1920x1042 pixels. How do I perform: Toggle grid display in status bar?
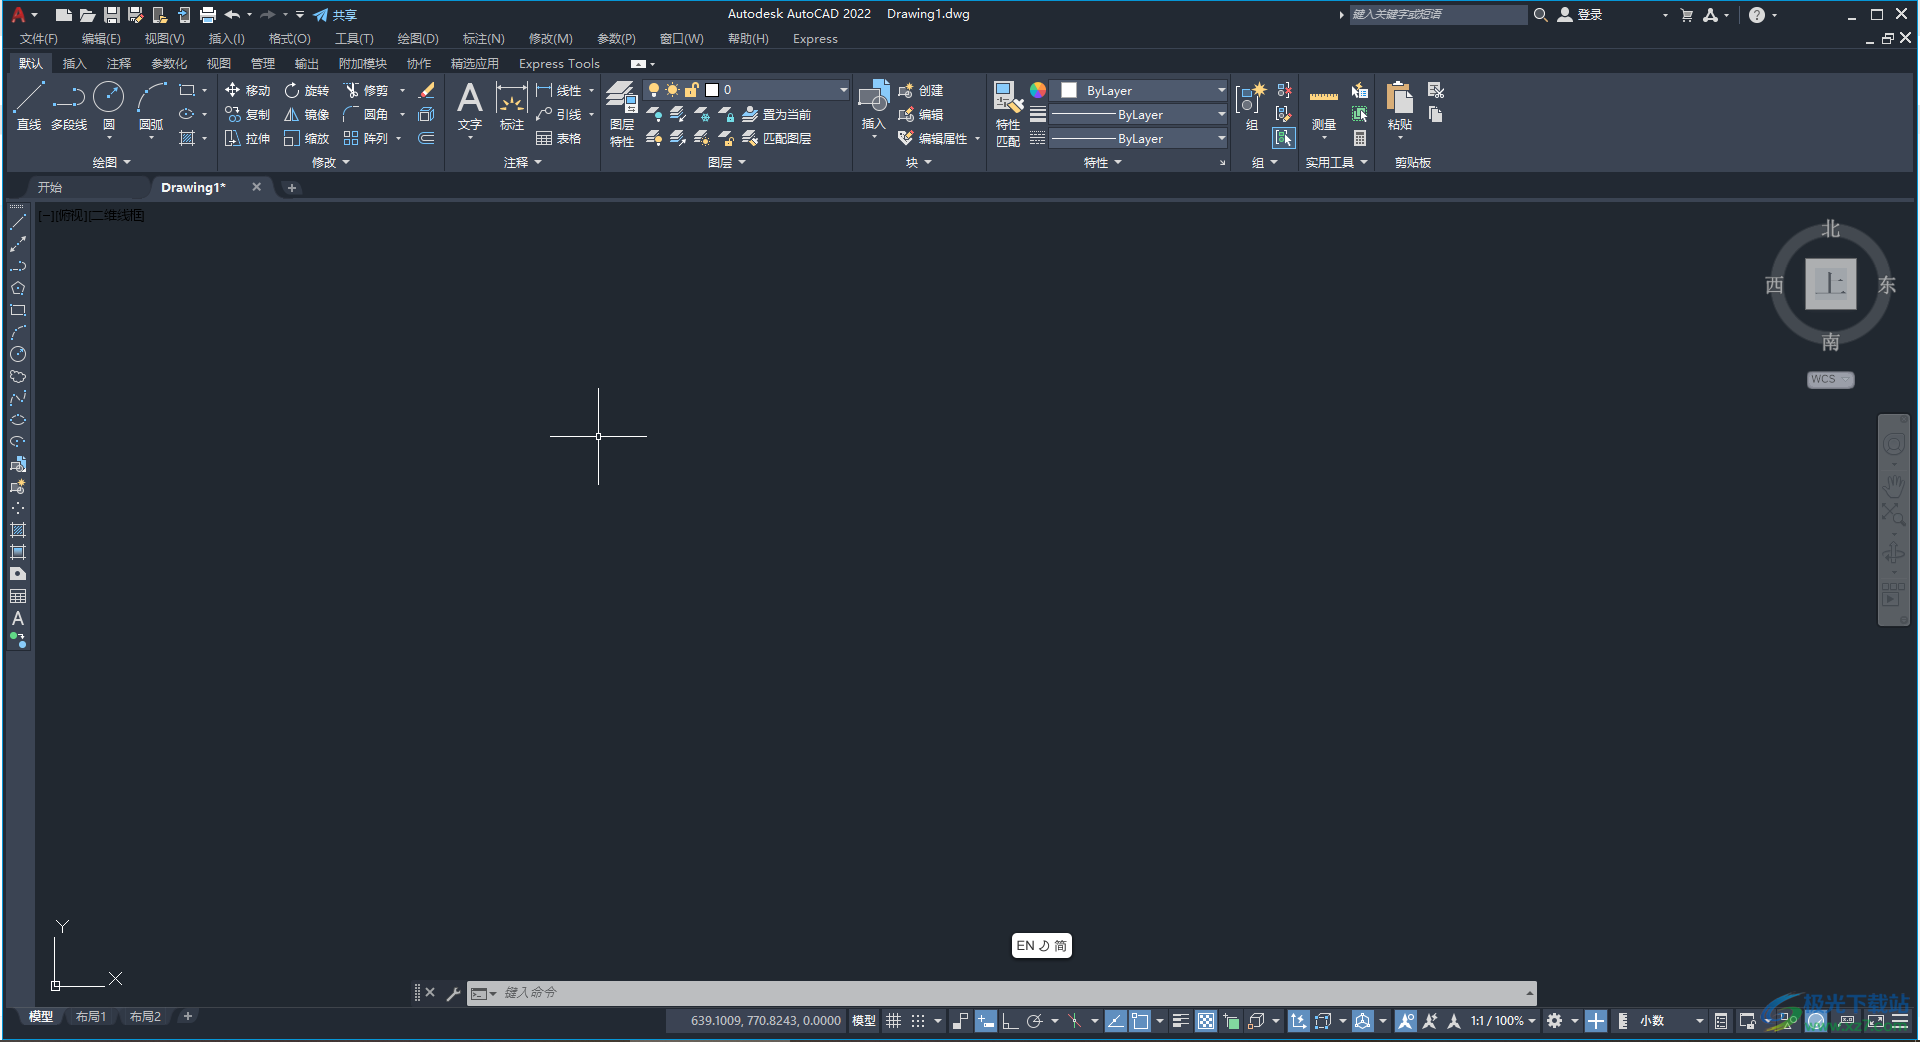893,1021
